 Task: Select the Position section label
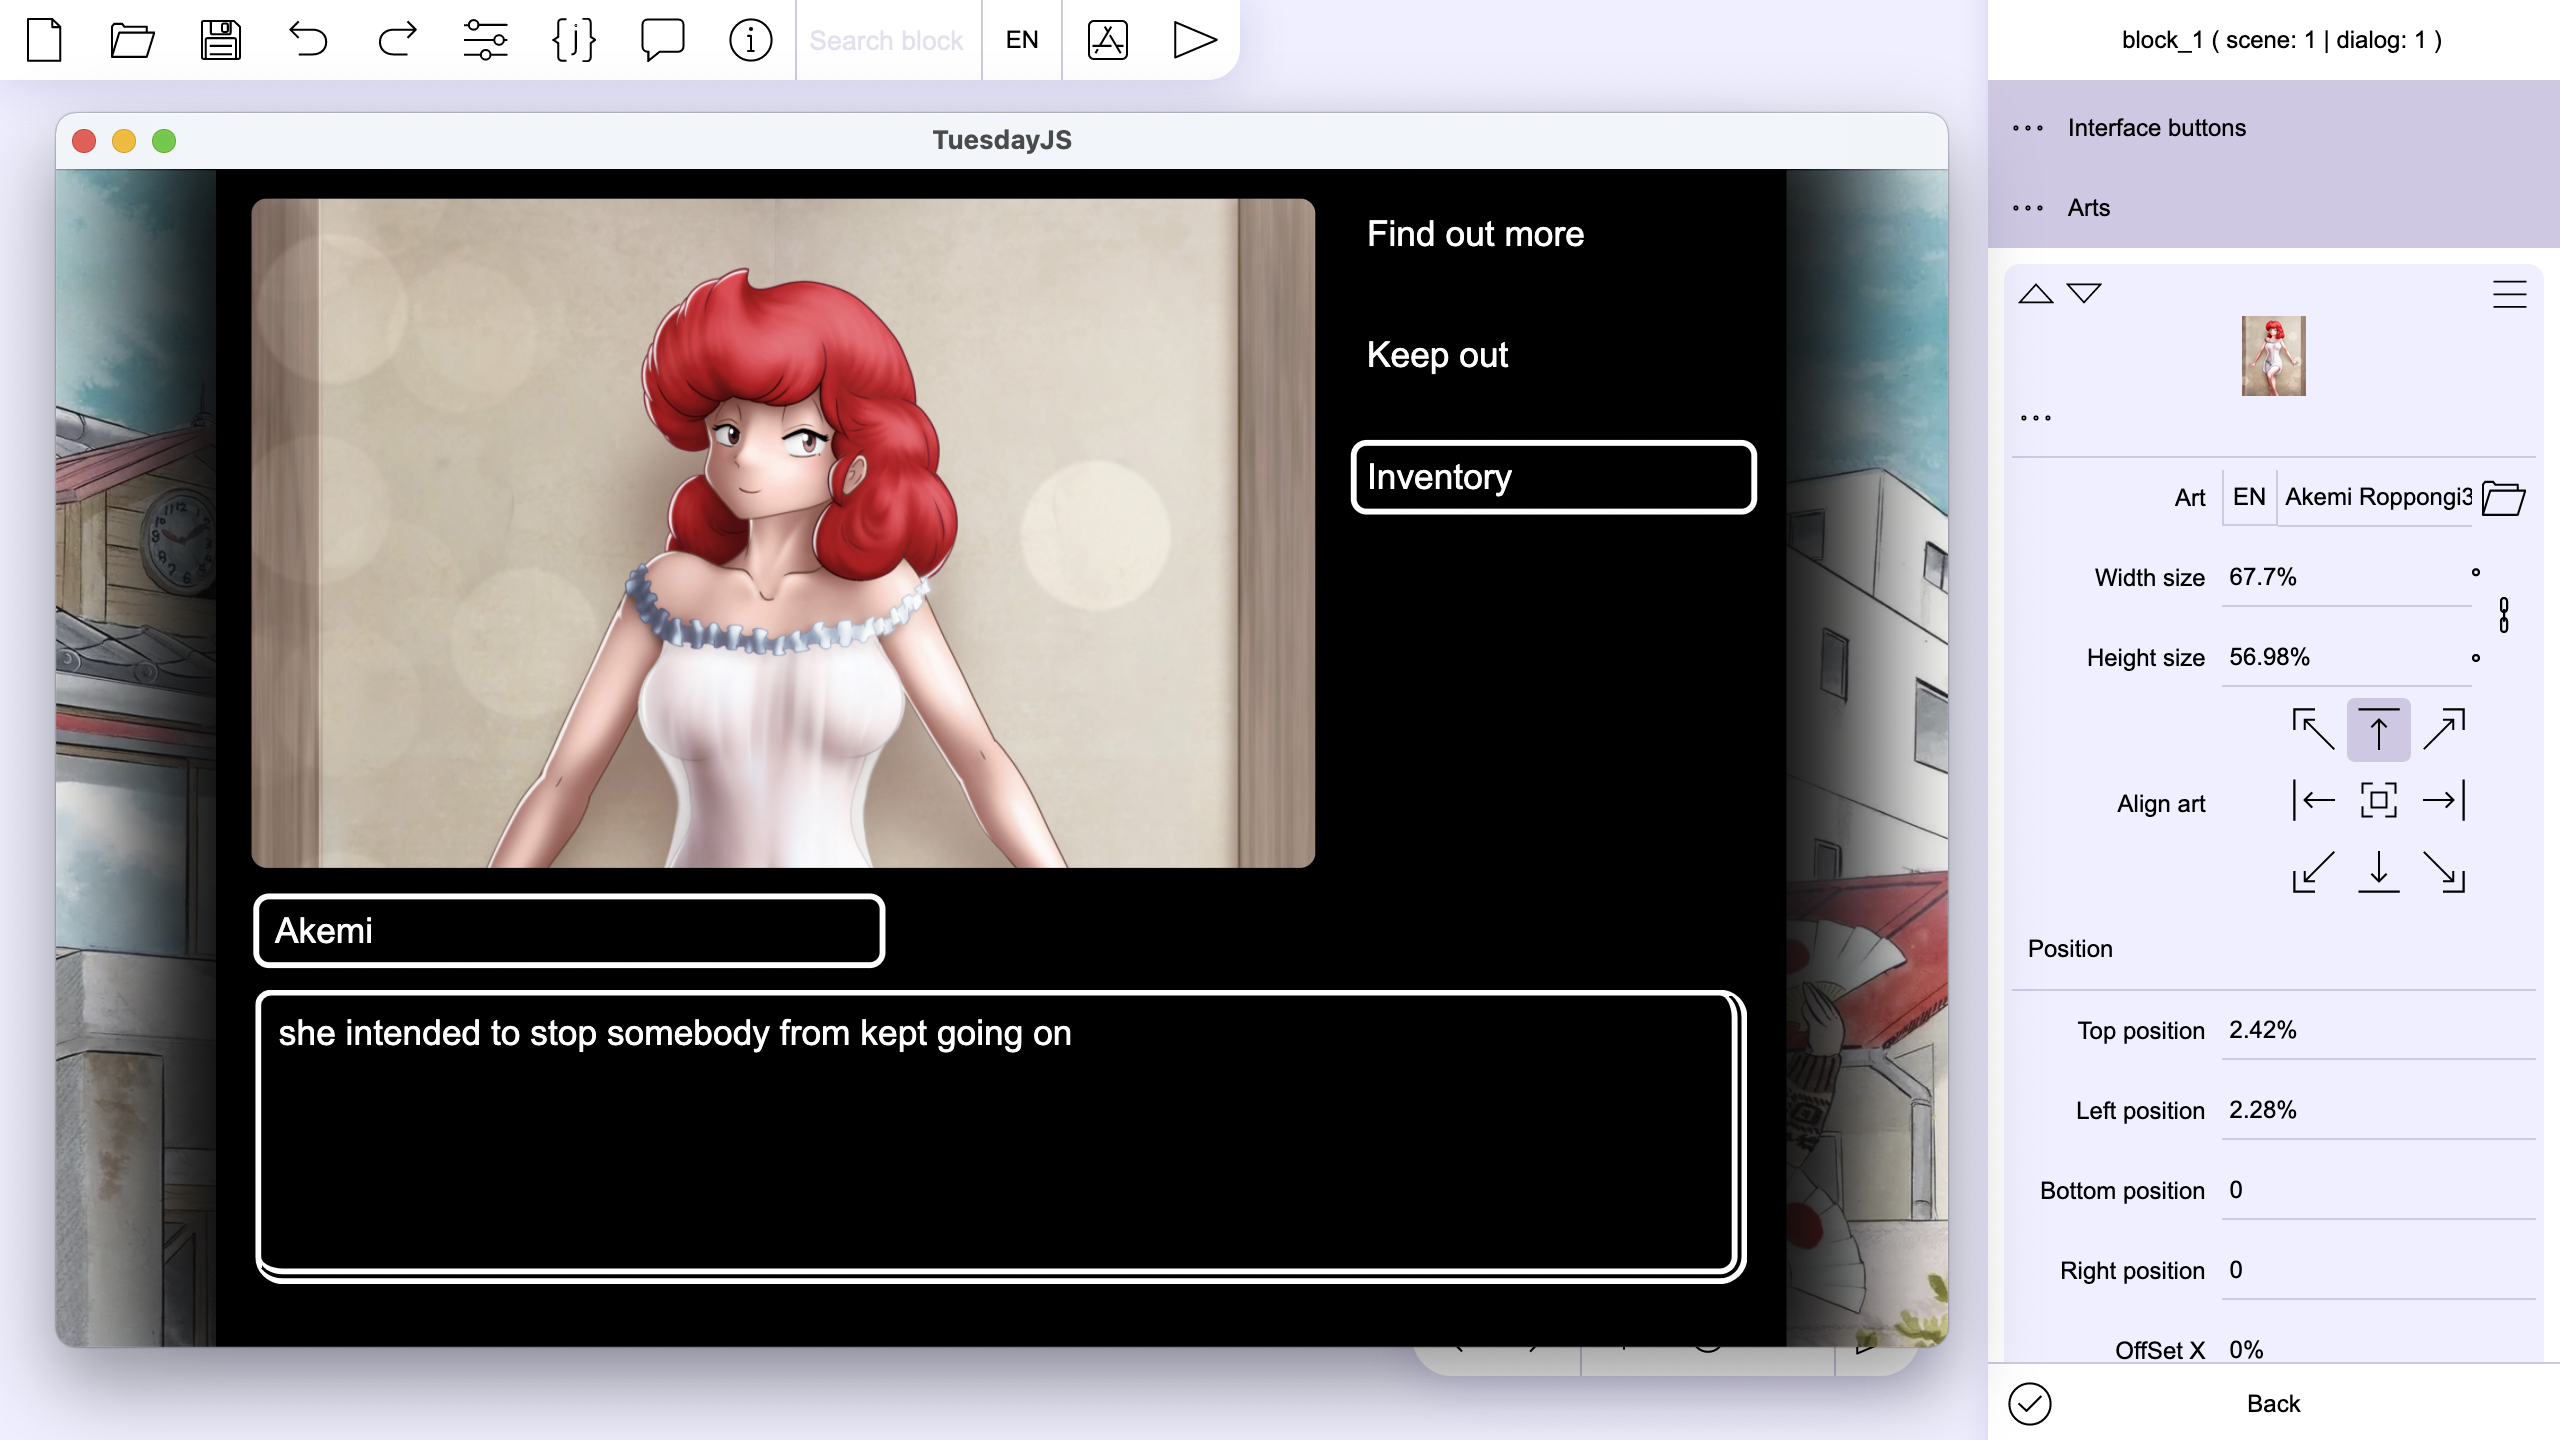pos(2070,949)
